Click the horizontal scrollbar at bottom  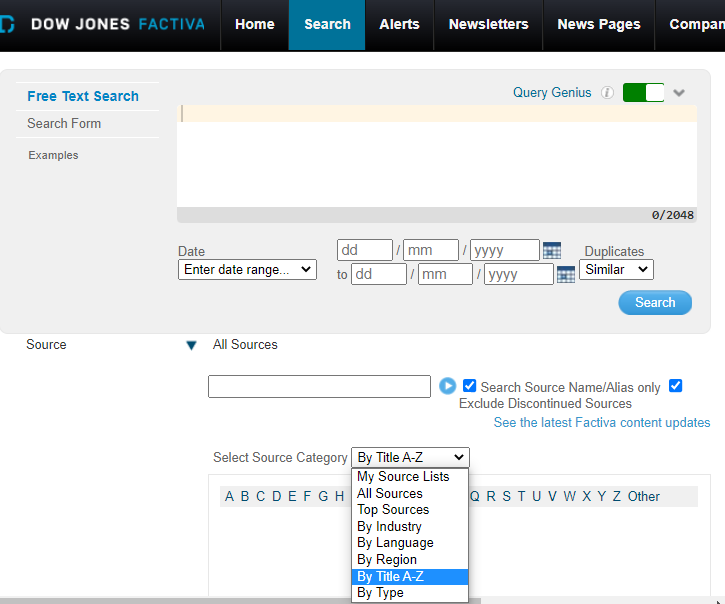click(240, 601)
